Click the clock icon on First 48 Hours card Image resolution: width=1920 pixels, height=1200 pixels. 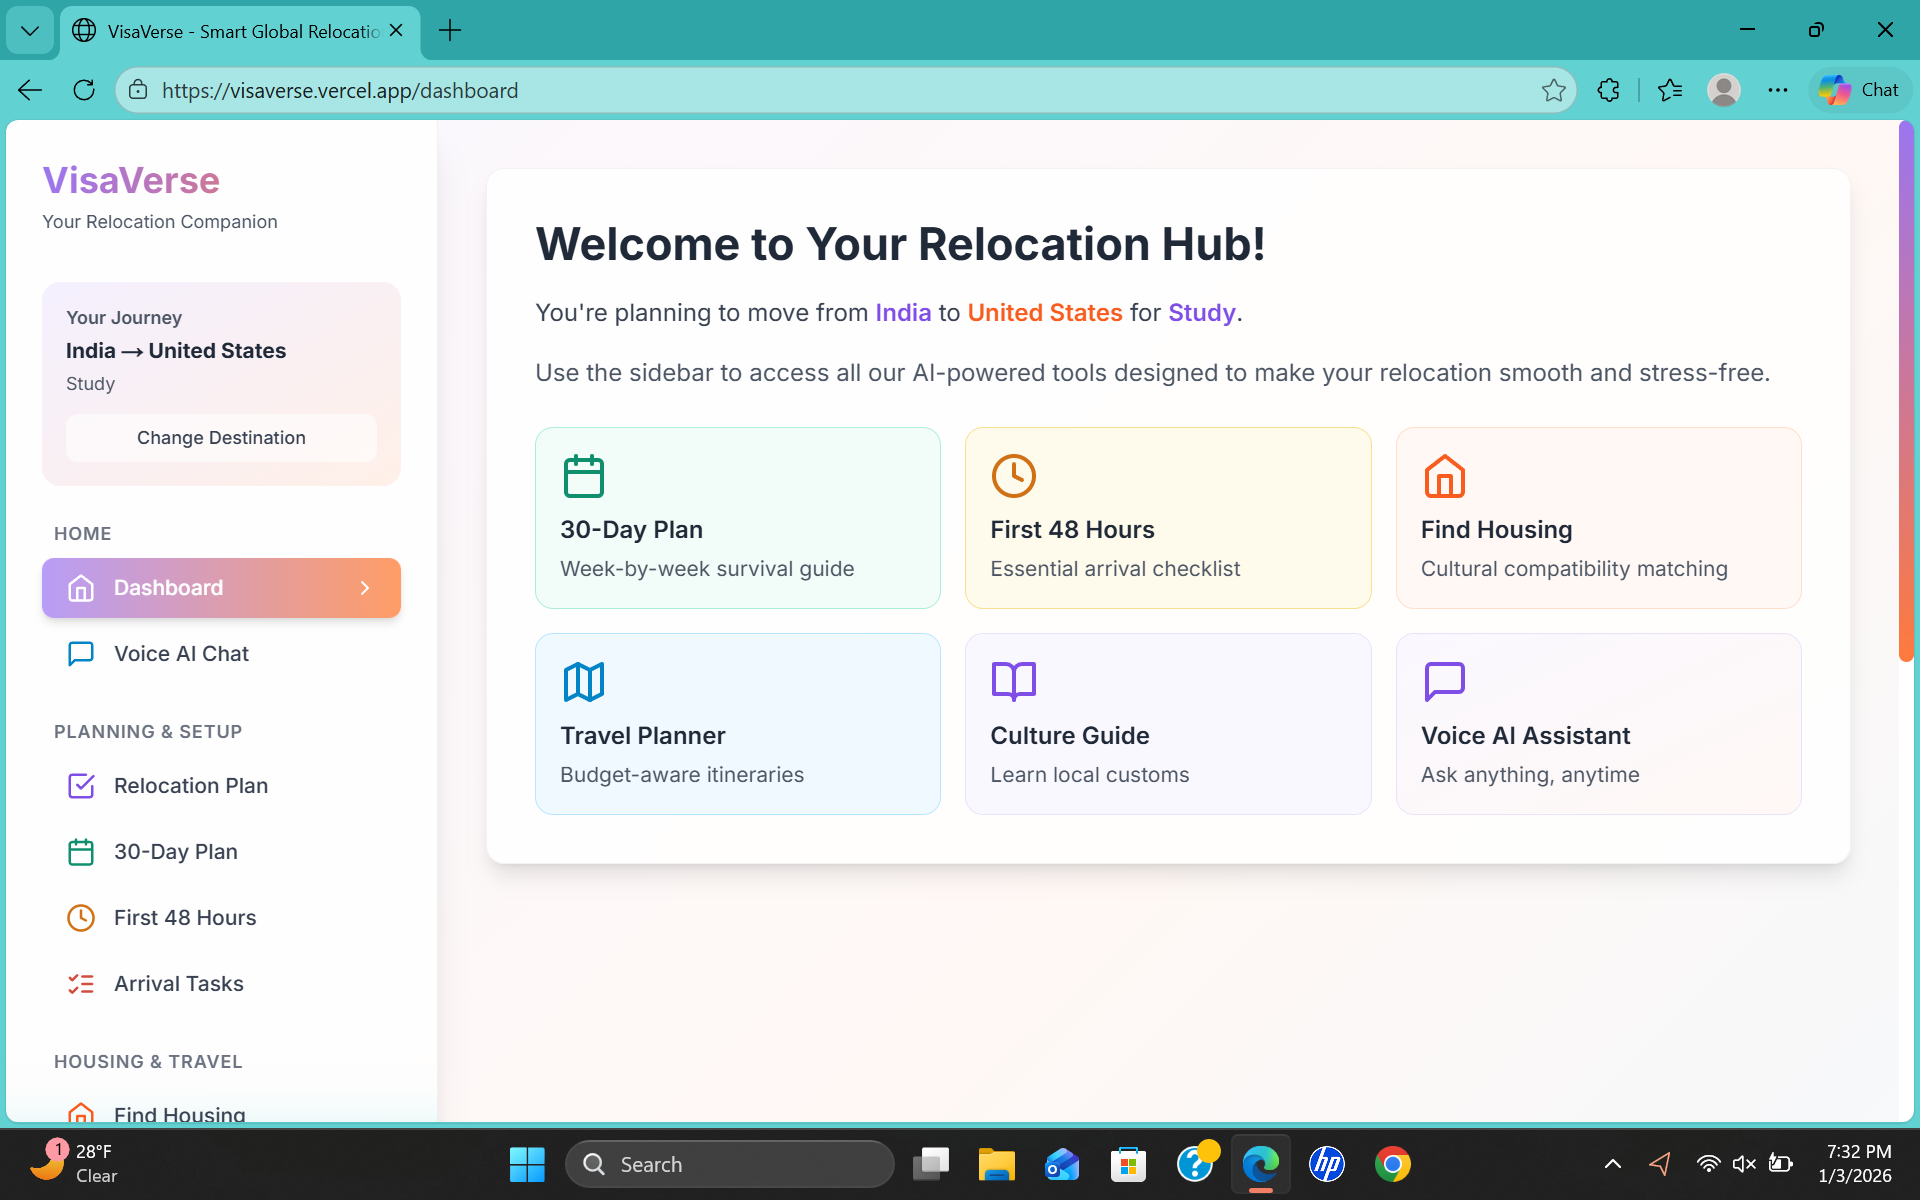(x=1013, y=476)
